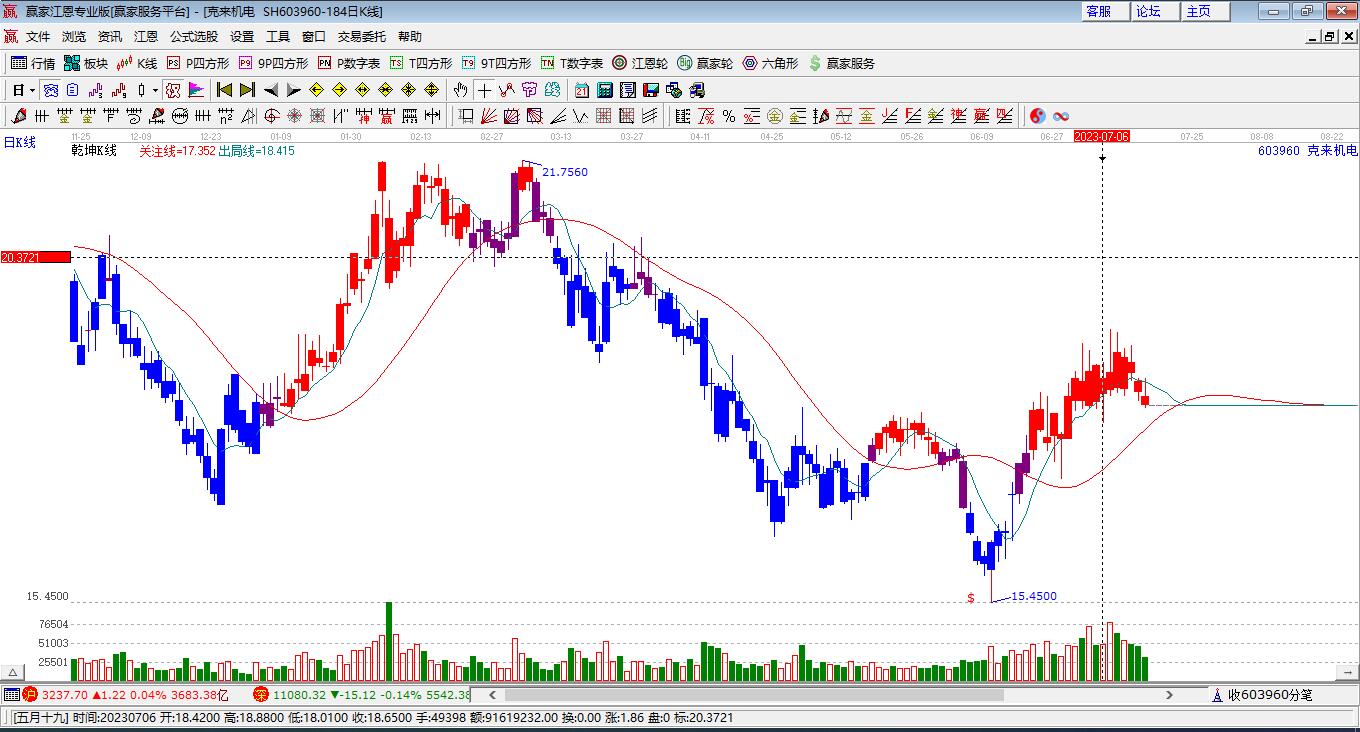Step chart back with black left arrow
Viewport: 1360px width, 732px height.
pos(270,90)
